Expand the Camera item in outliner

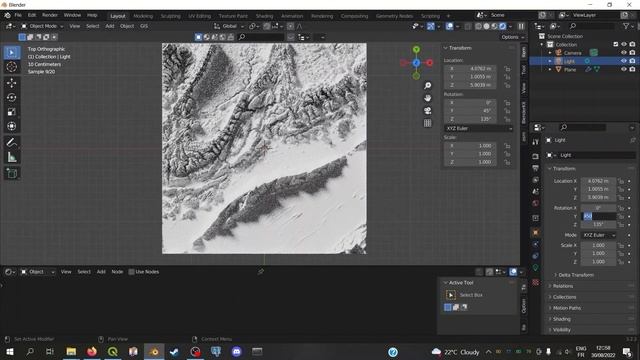(x=550, y=53)
